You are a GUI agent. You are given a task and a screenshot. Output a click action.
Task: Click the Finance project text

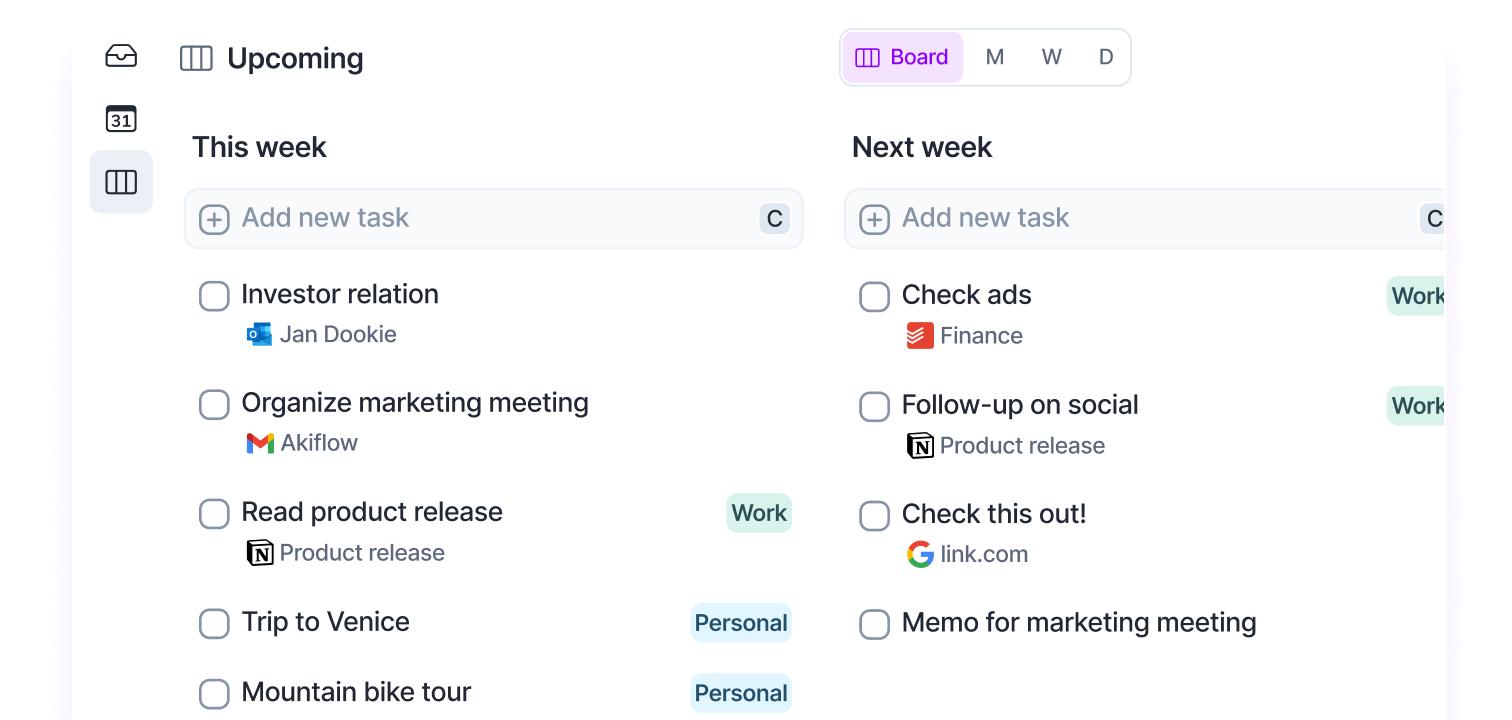[x=981, y=336]
